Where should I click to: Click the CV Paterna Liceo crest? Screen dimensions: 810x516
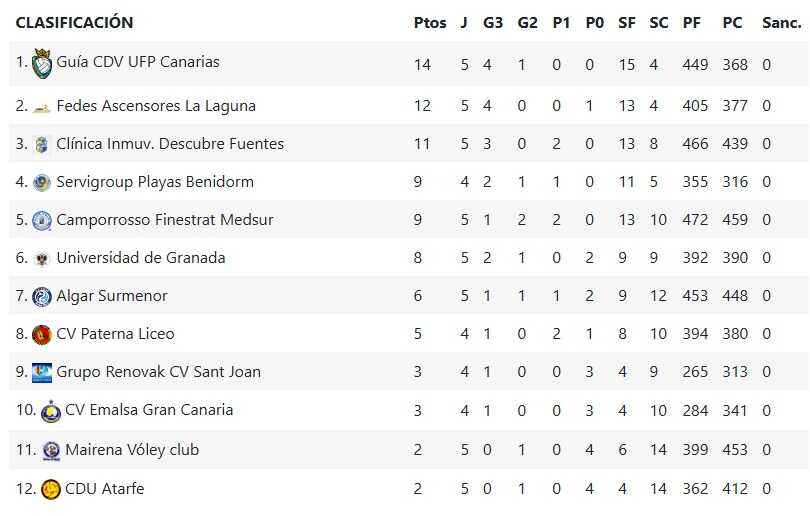click(x=42, y=334)
